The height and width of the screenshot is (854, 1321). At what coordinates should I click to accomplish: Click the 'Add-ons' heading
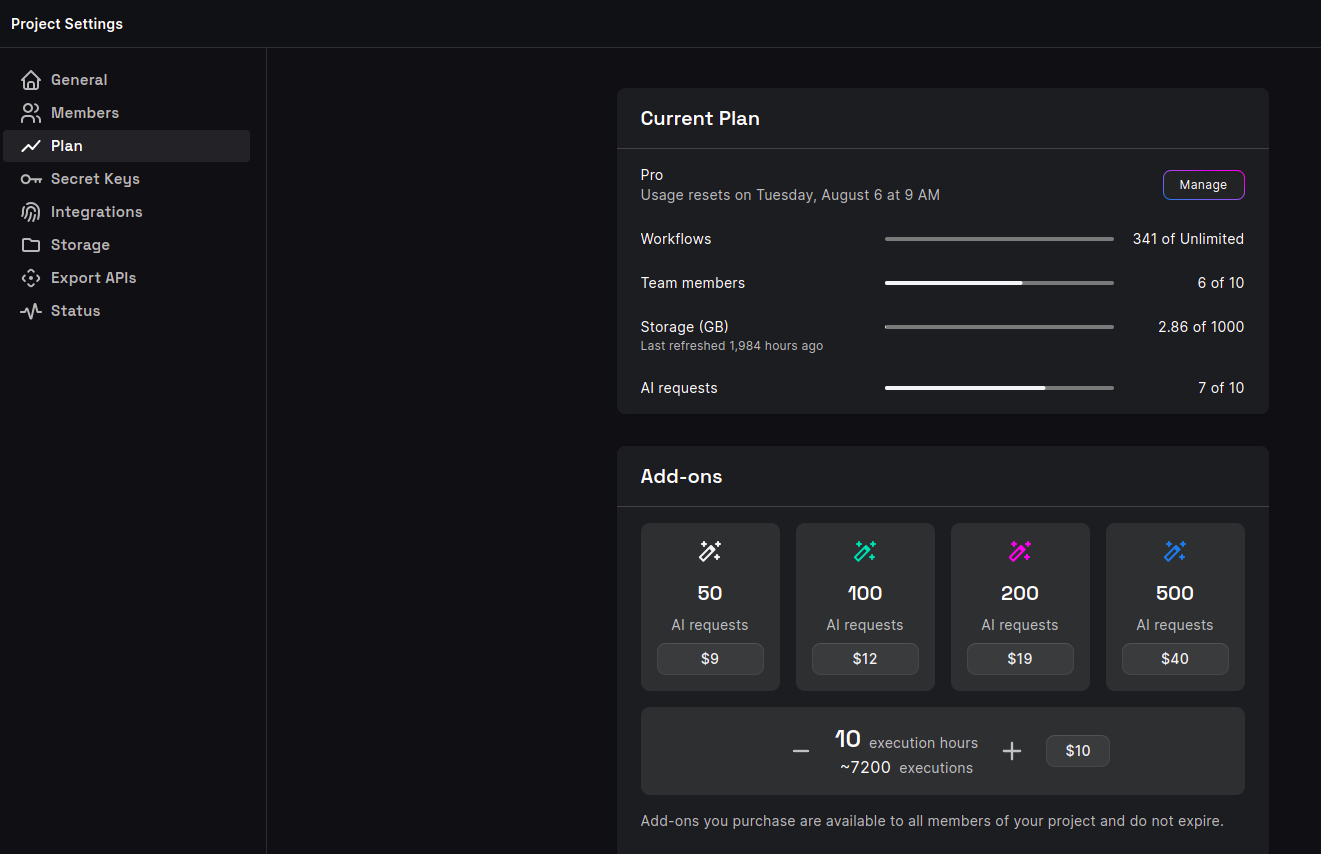coord(681,476)
